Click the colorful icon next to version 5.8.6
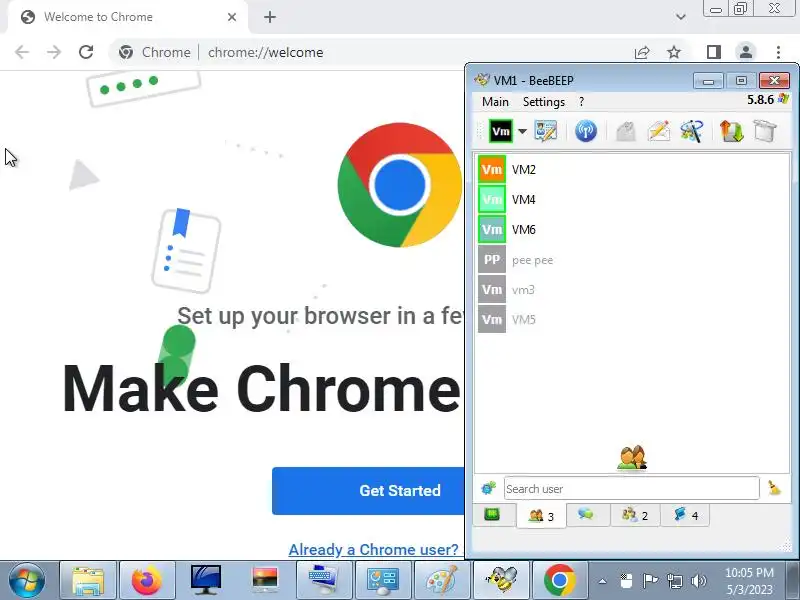This screenshot has height=600, width=800. 783,99
